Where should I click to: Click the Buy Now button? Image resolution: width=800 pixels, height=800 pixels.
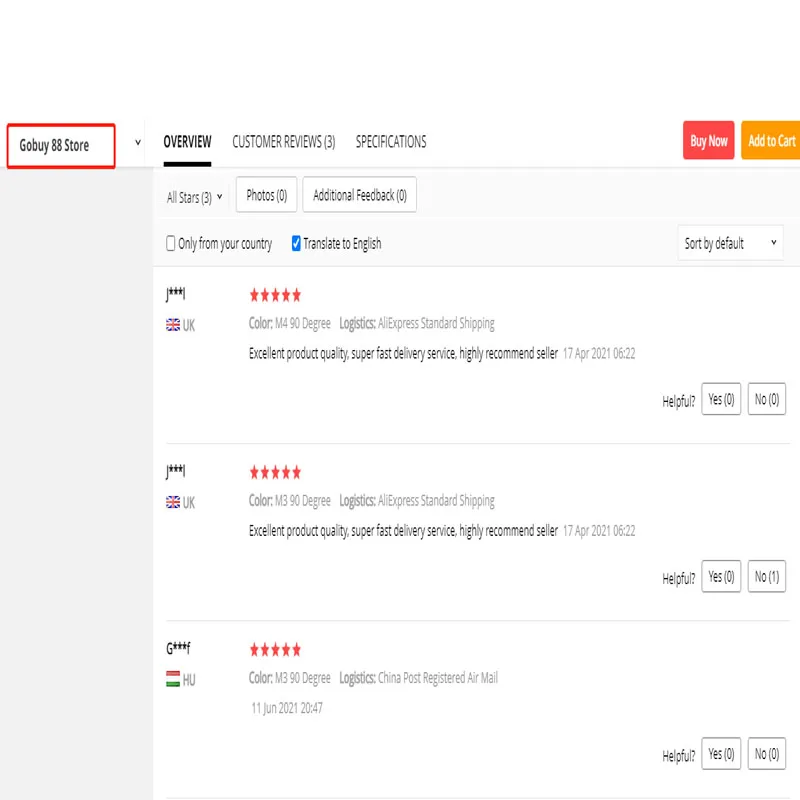click(x=708, y=140)
